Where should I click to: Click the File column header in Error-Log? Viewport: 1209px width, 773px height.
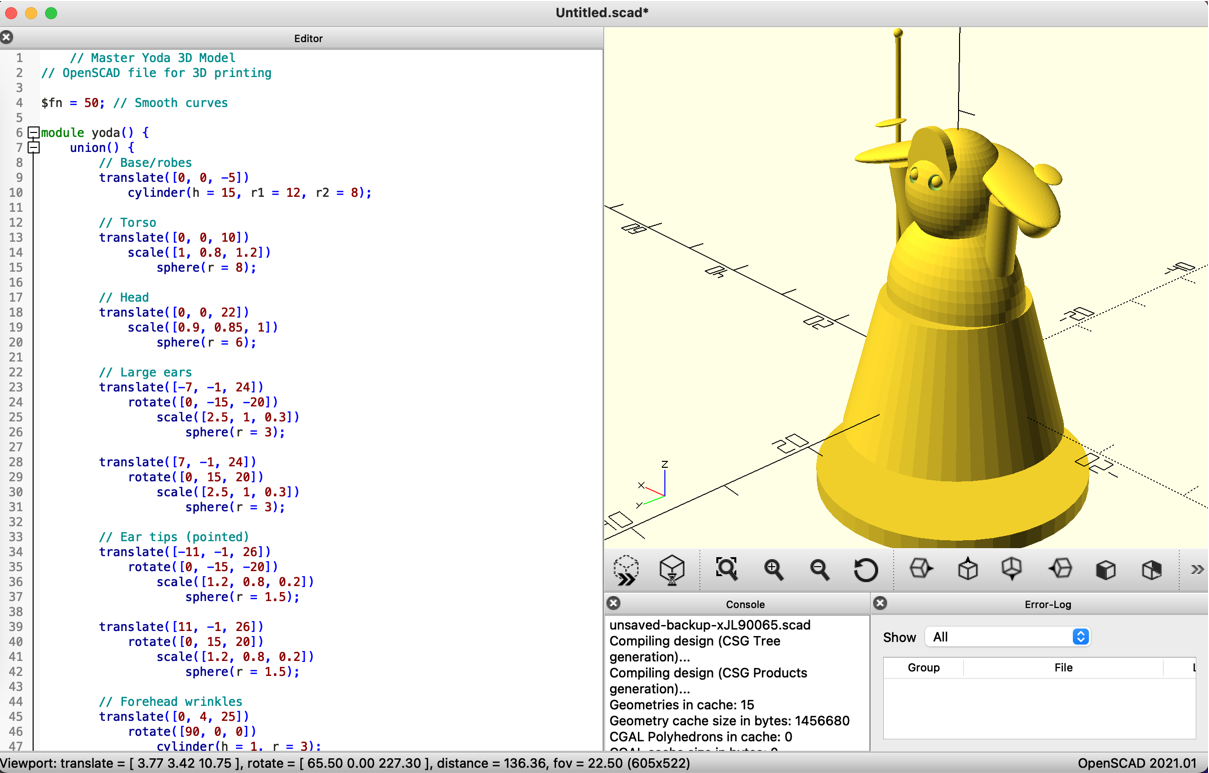pos(1063,668)
